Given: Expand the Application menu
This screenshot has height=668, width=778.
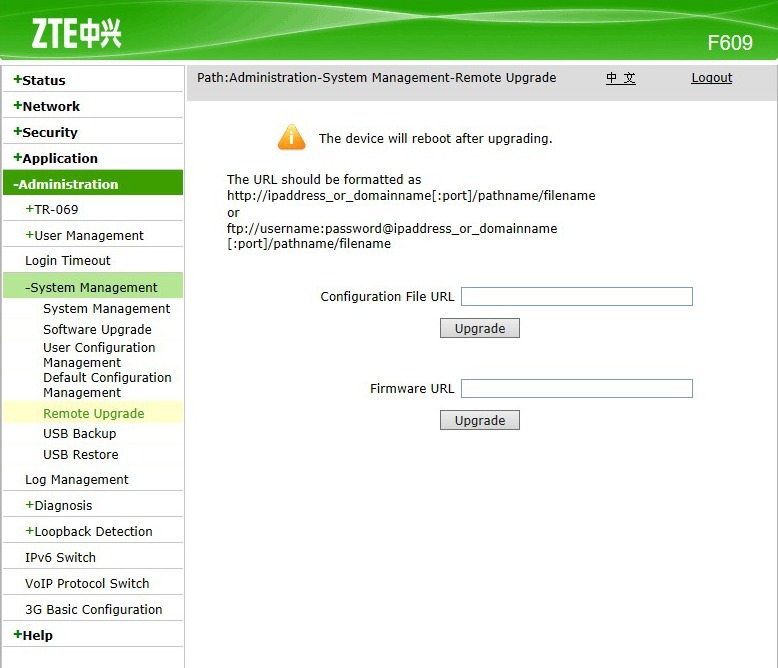Looking at the screenshot, I should click(56, 158).
